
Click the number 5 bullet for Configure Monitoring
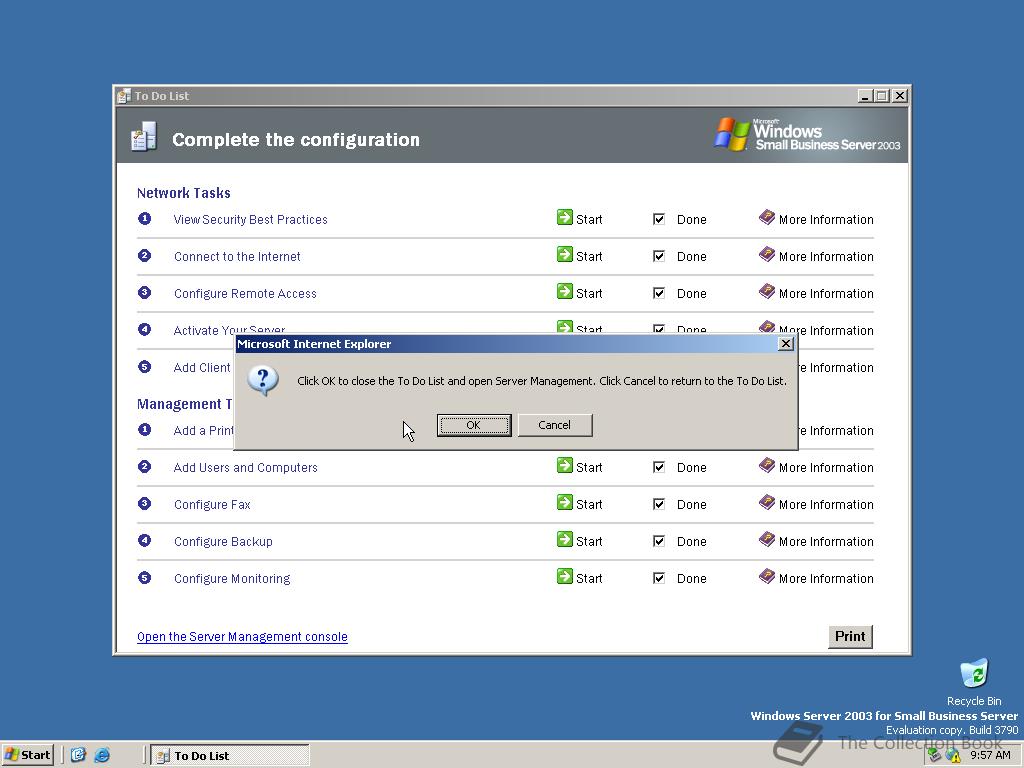click(x=144, y=577)
